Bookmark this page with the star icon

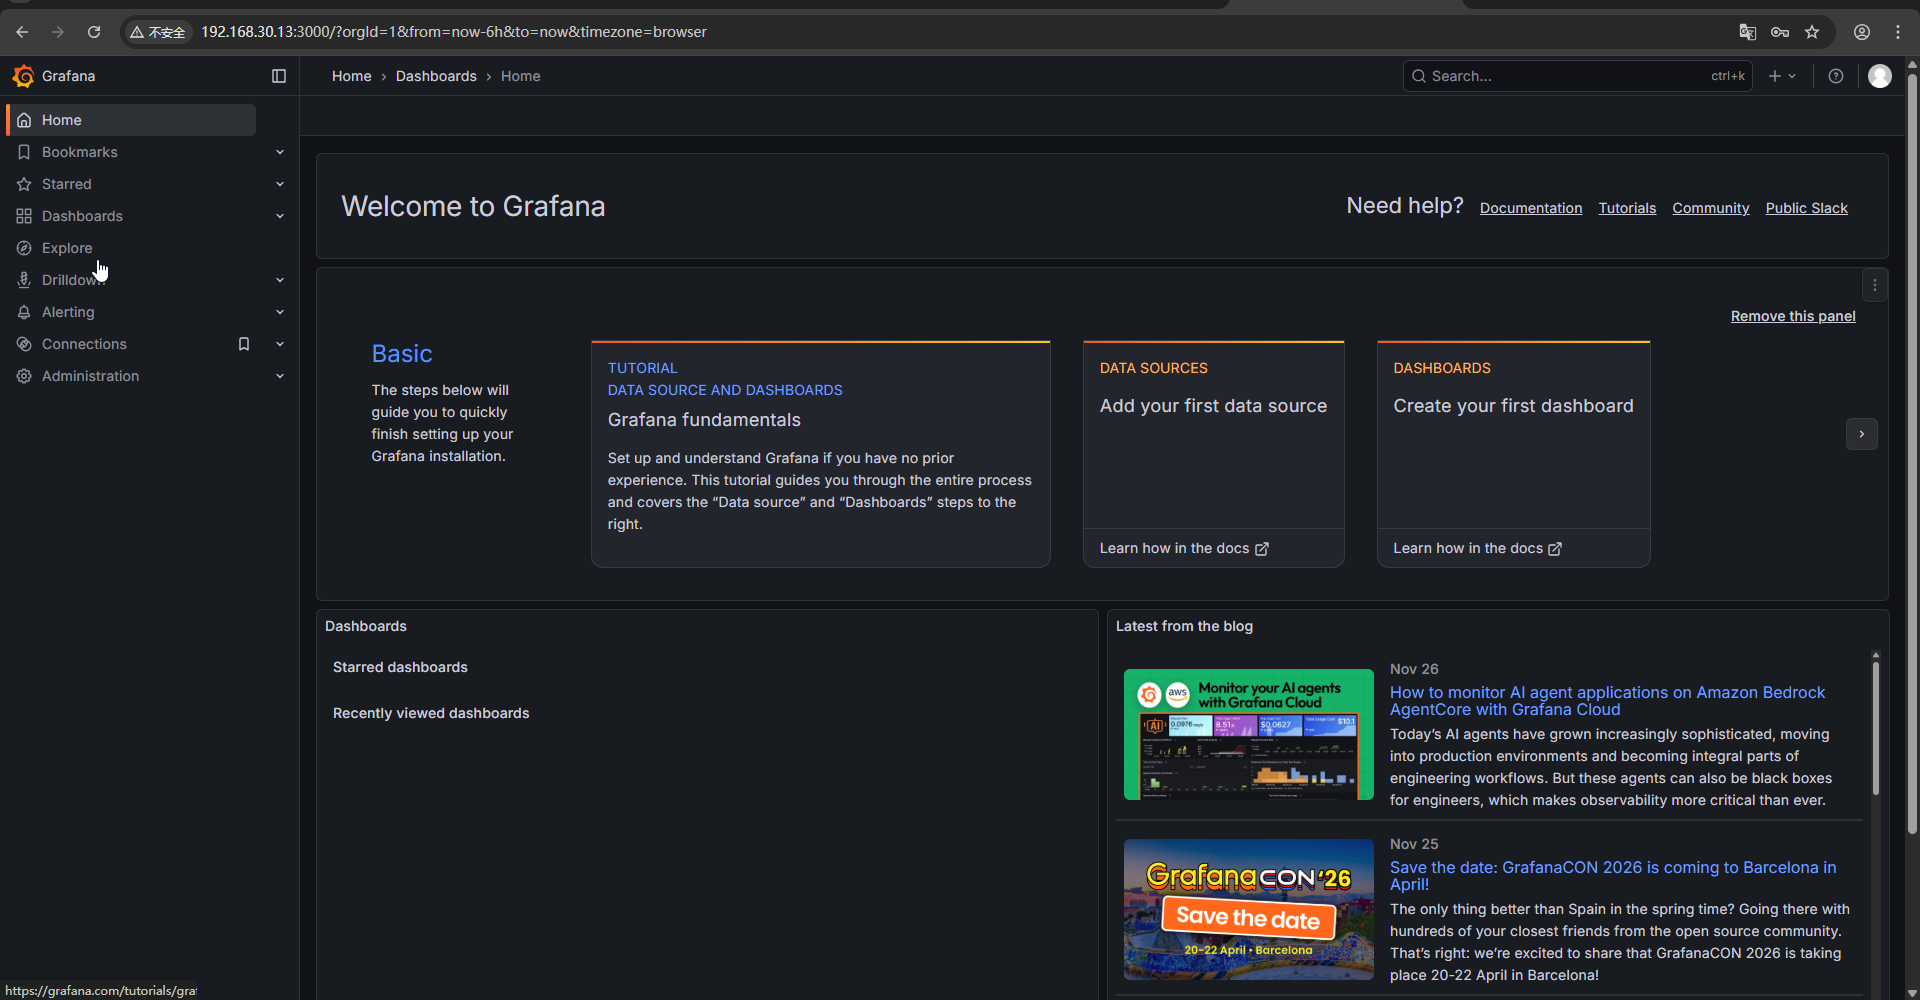point(1812,32)
